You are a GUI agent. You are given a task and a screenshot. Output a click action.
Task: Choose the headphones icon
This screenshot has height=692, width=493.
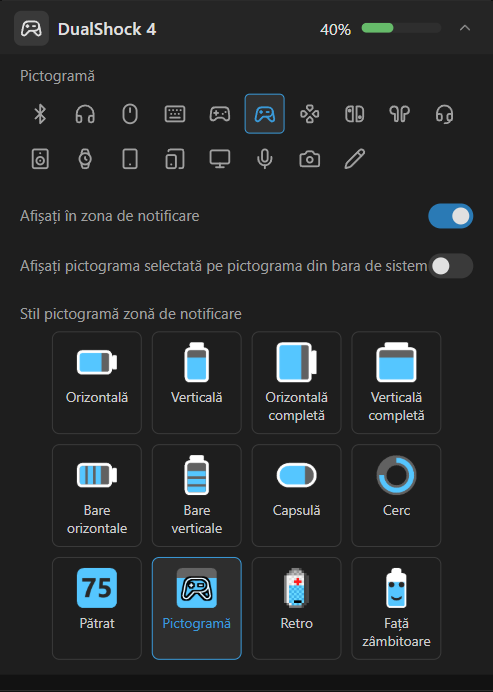85,114
